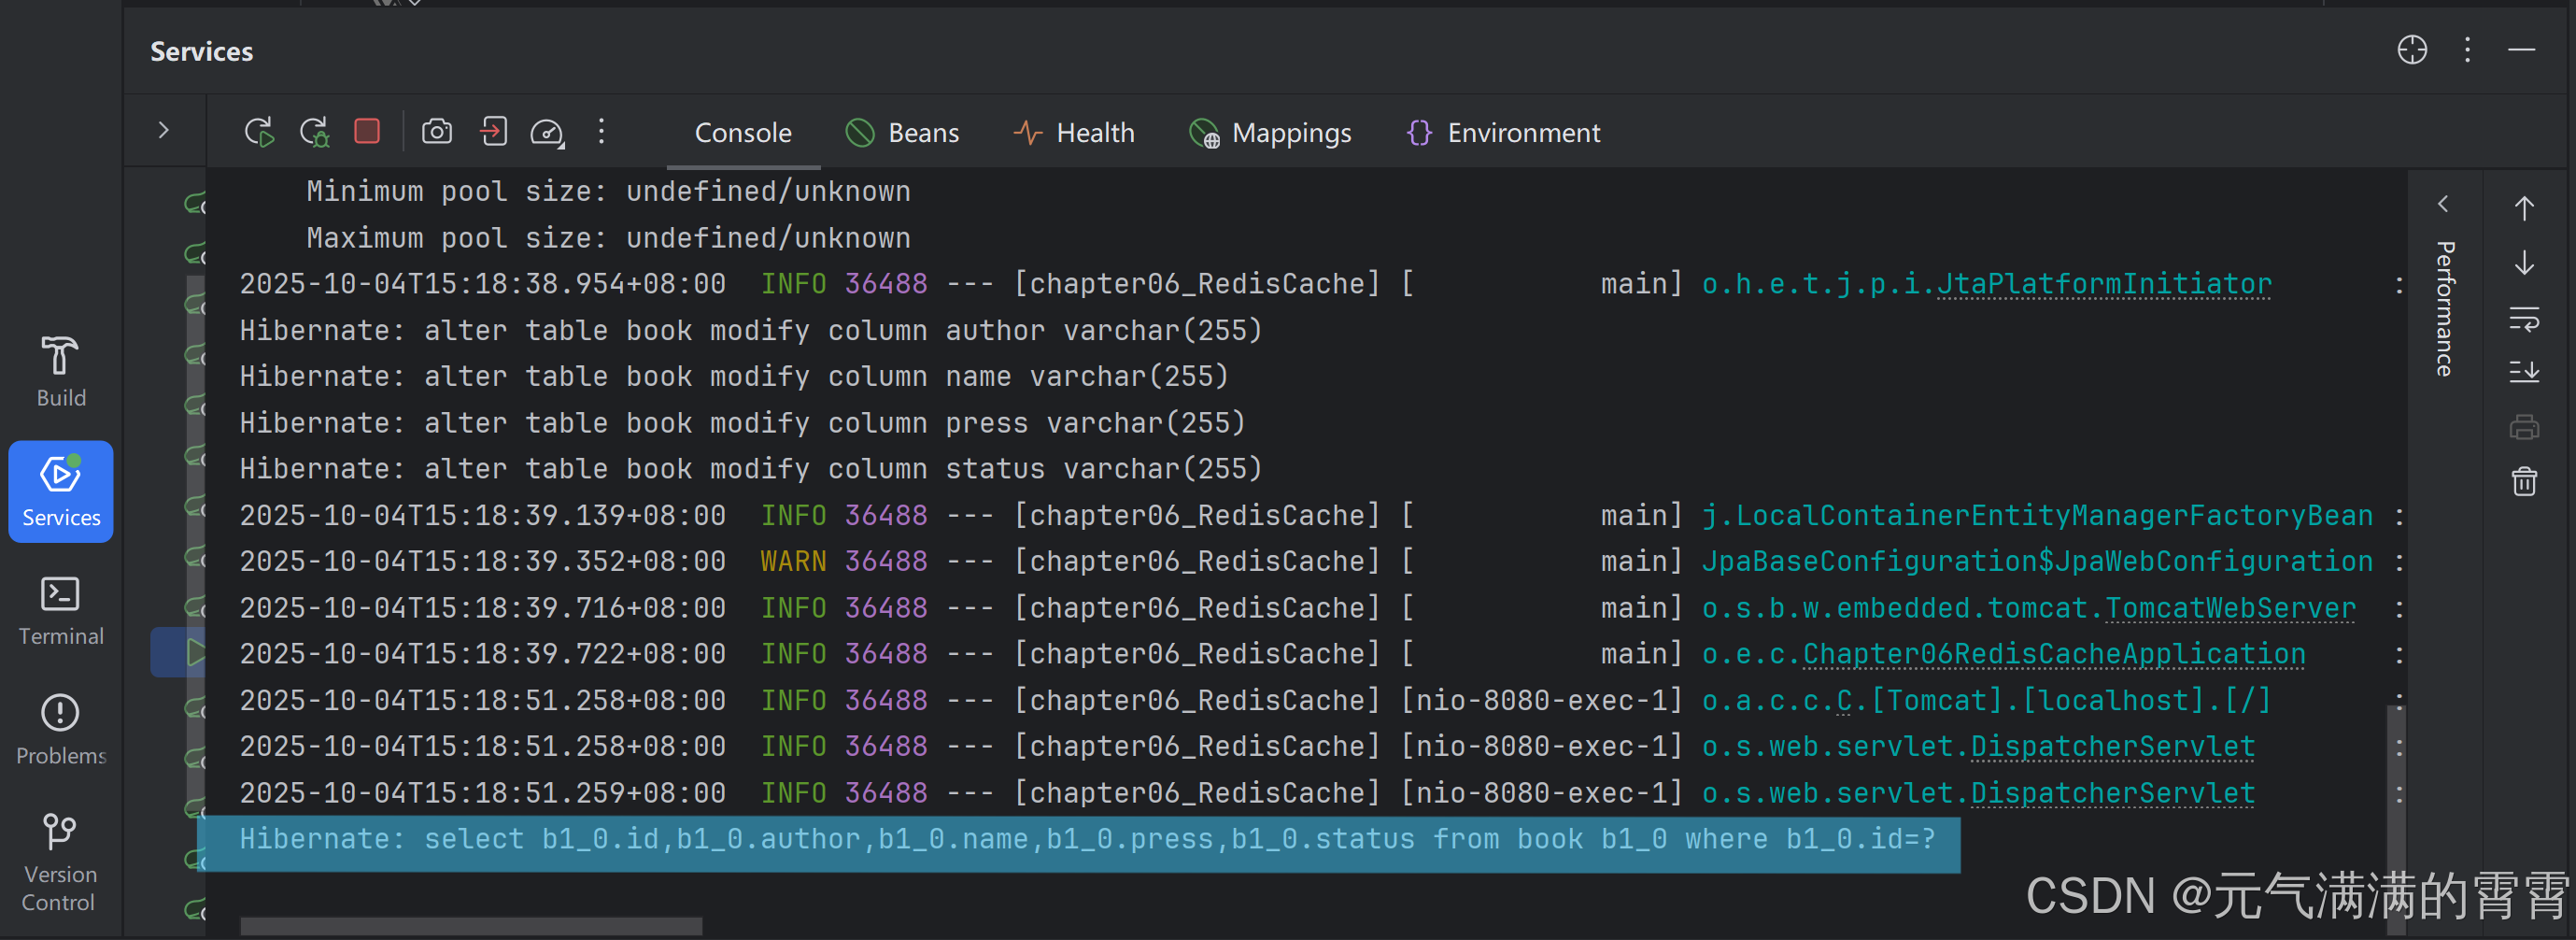2576x940 pixels.
Task: Click the Exit application icon in toolbar
Action: 494,131
